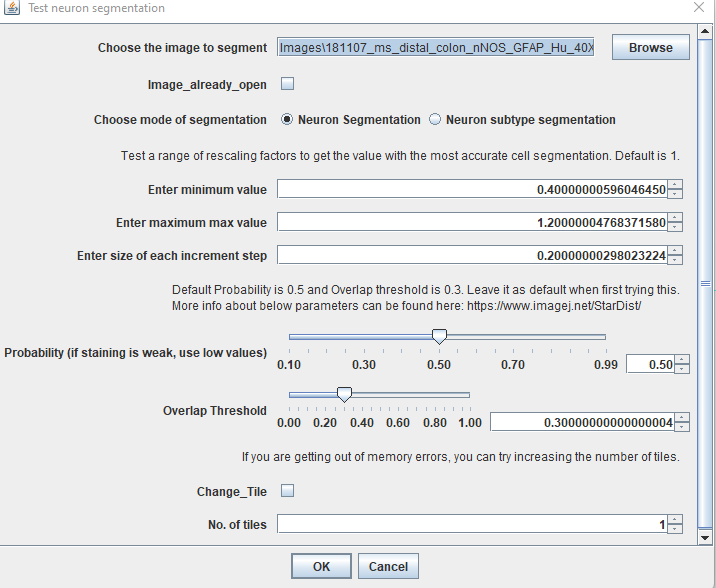Viewport: 716px width, 588px height.
Task: Click the Cancel button
Action: (x=388, y=566)
